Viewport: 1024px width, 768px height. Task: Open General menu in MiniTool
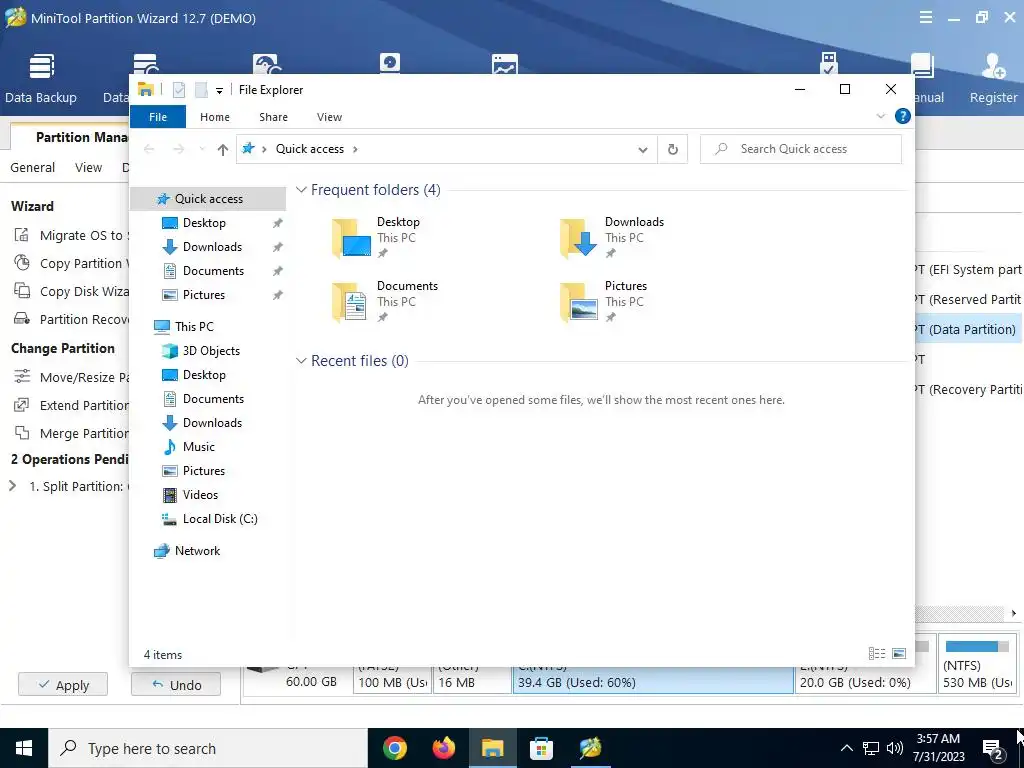33,167
